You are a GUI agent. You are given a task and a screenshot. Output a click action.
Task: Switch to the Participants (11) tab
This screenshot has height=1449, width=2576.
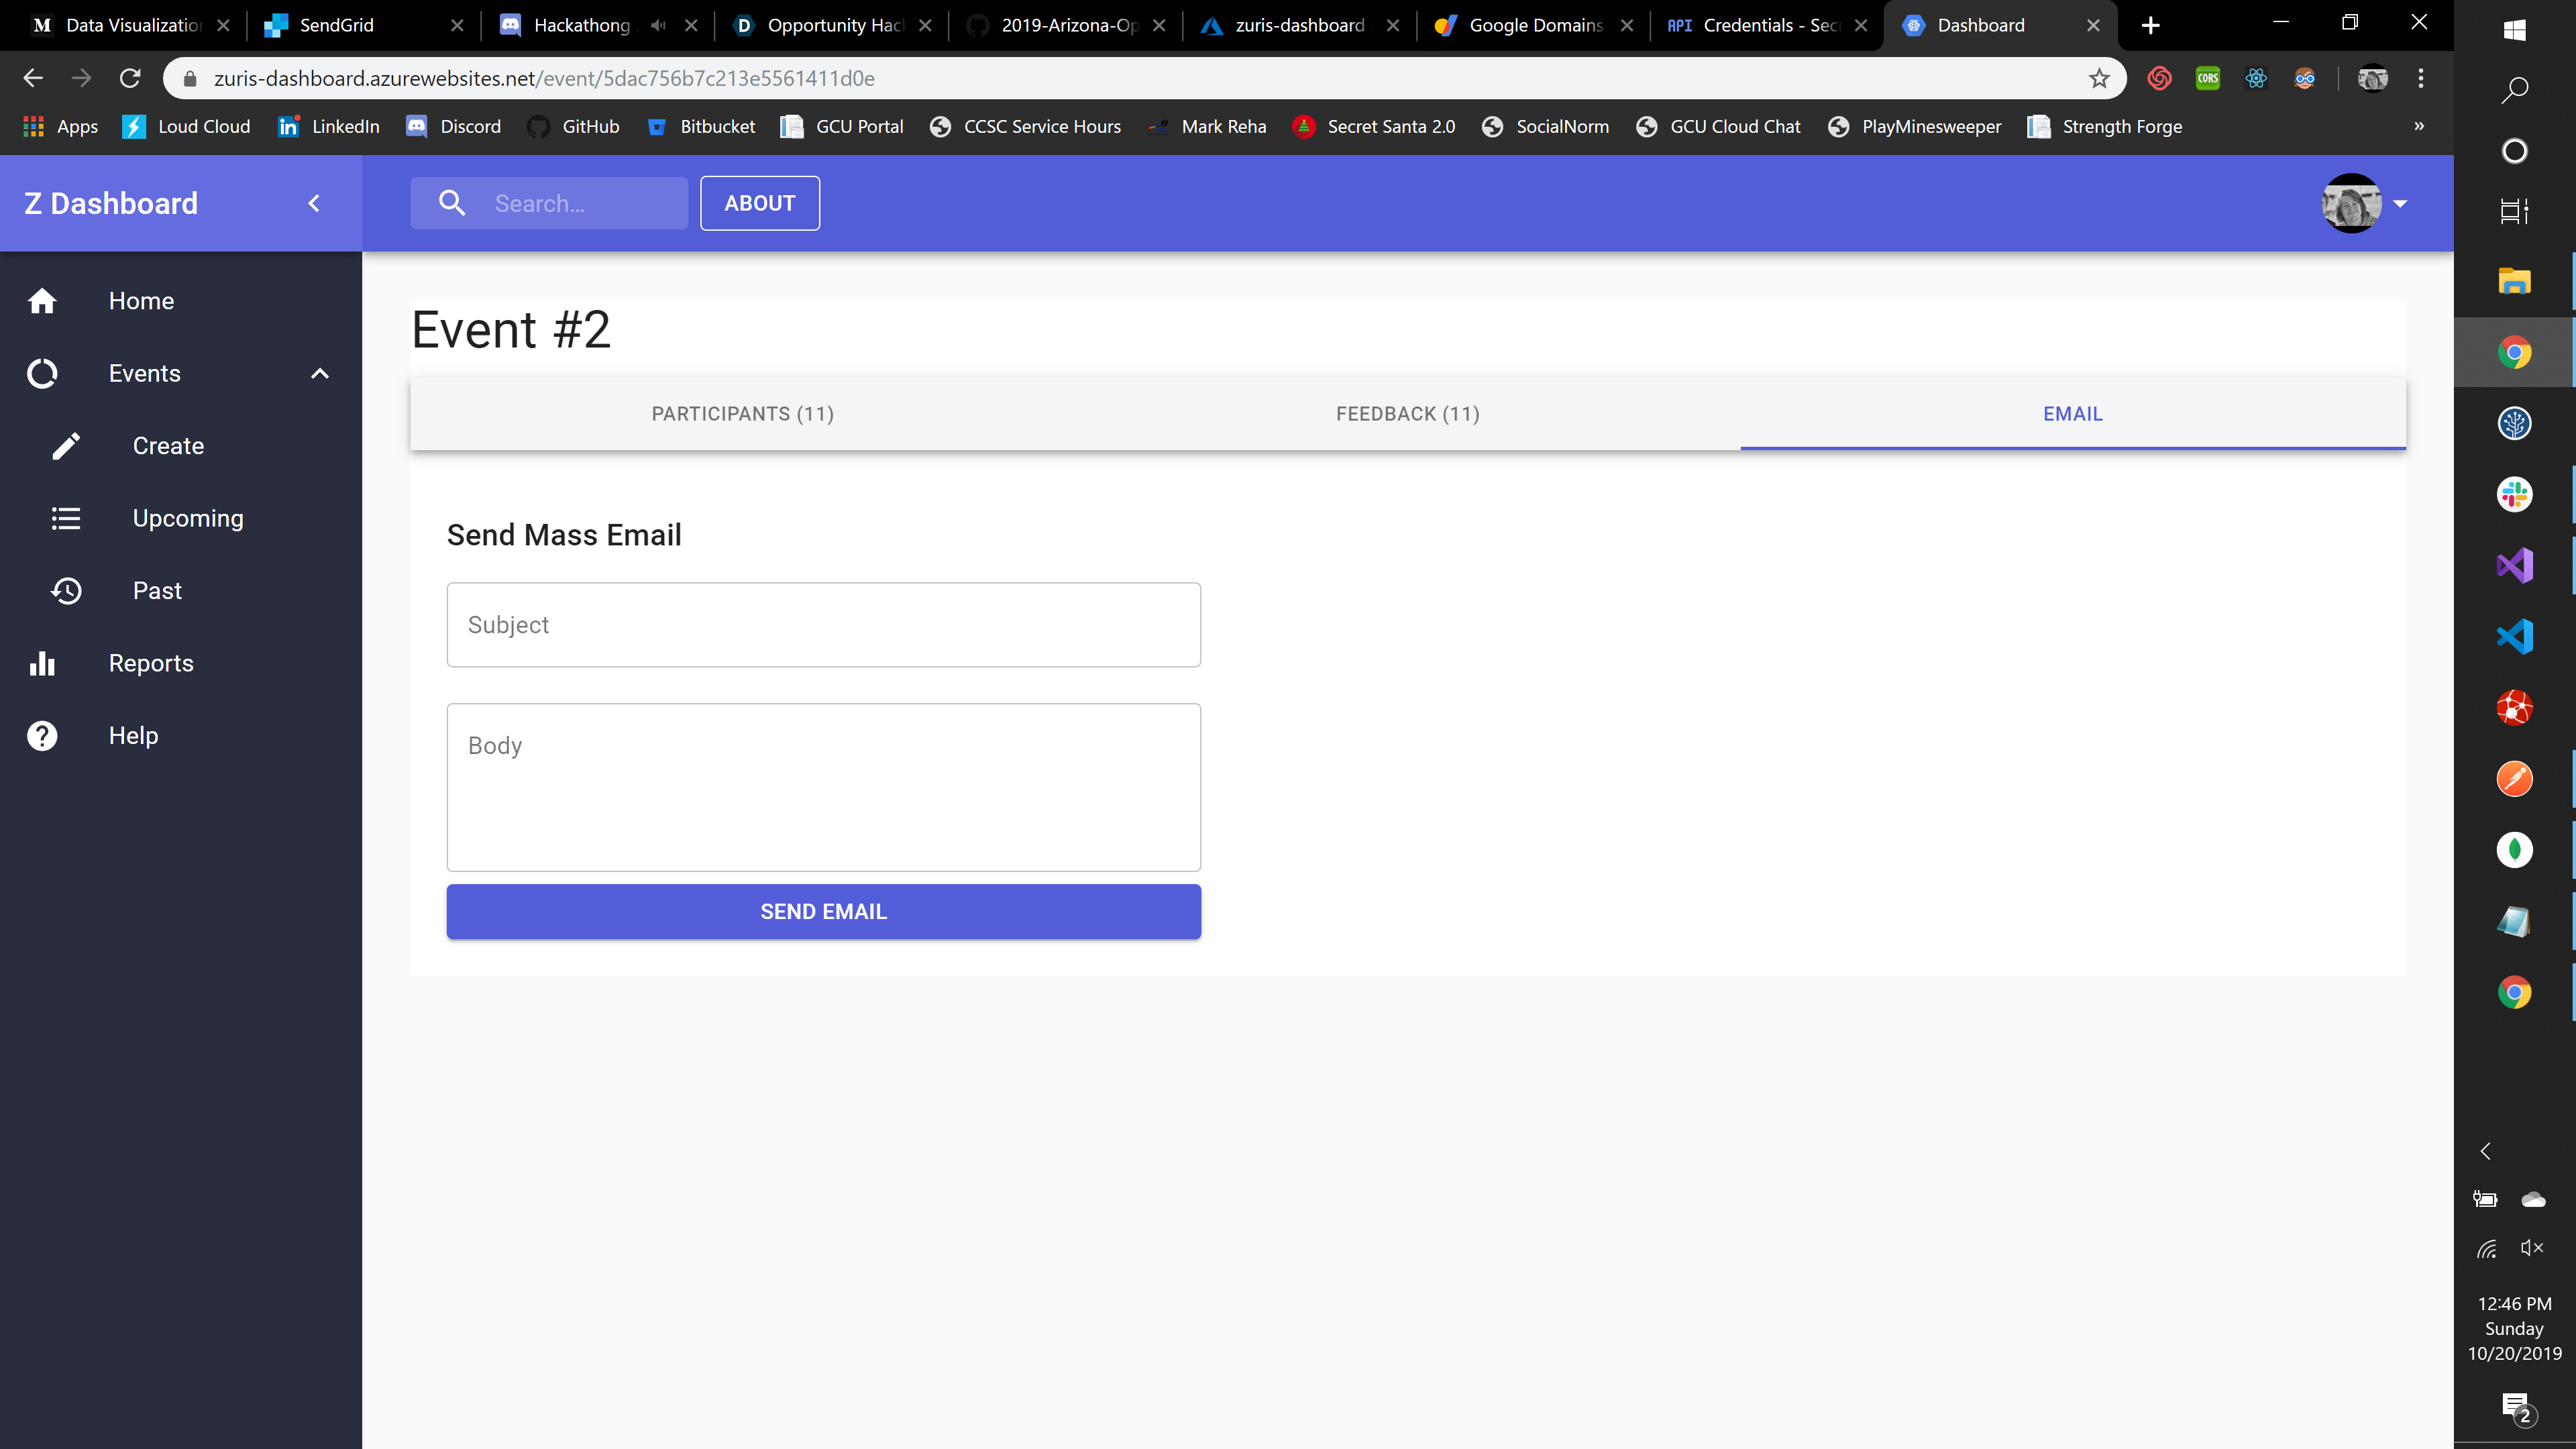742,414
